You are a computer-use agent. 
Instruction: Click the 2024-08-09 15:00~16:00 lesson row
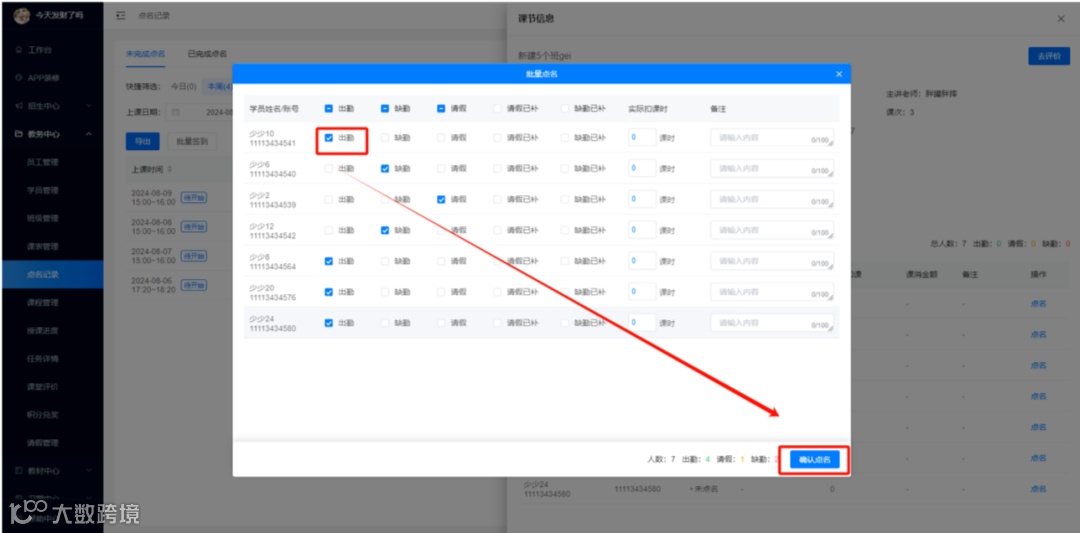click(x=179, y=198)
